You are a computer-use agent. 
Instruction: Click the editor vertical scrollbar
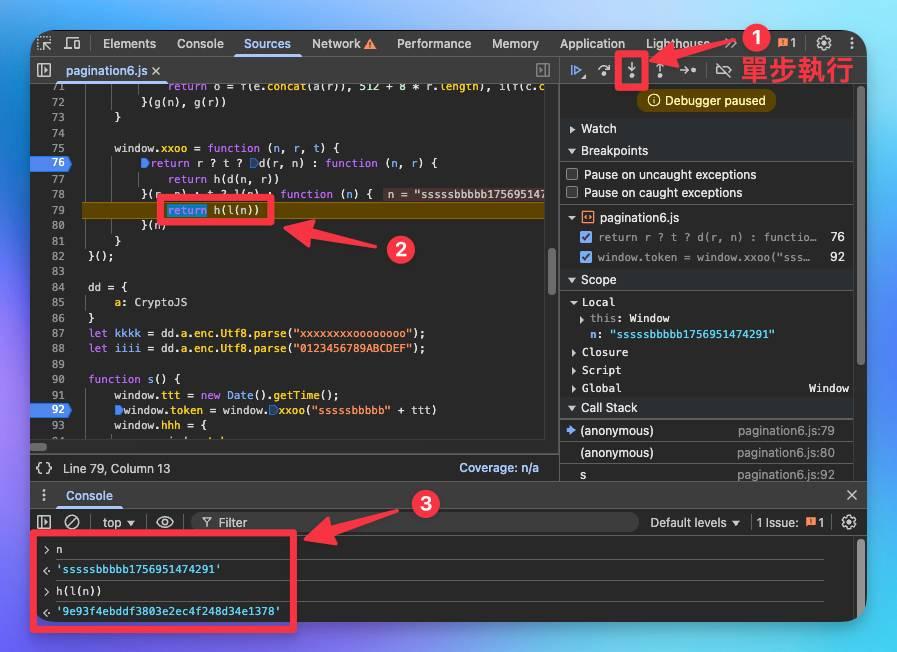pos(551,271)
